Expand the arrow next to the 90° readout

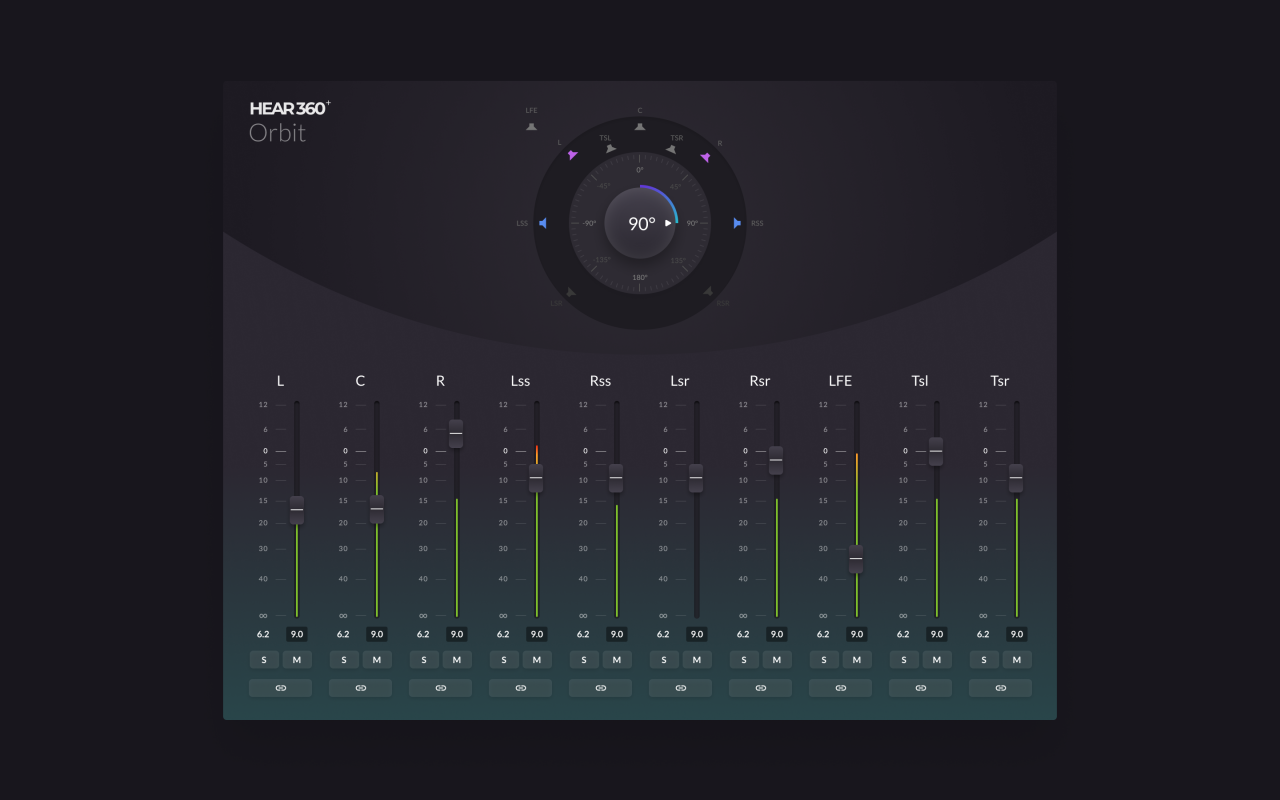669,223
